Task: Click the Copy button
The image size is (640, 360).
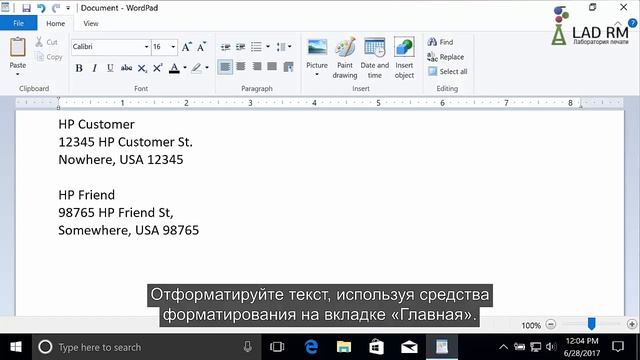Action: [x=49, y=57]
